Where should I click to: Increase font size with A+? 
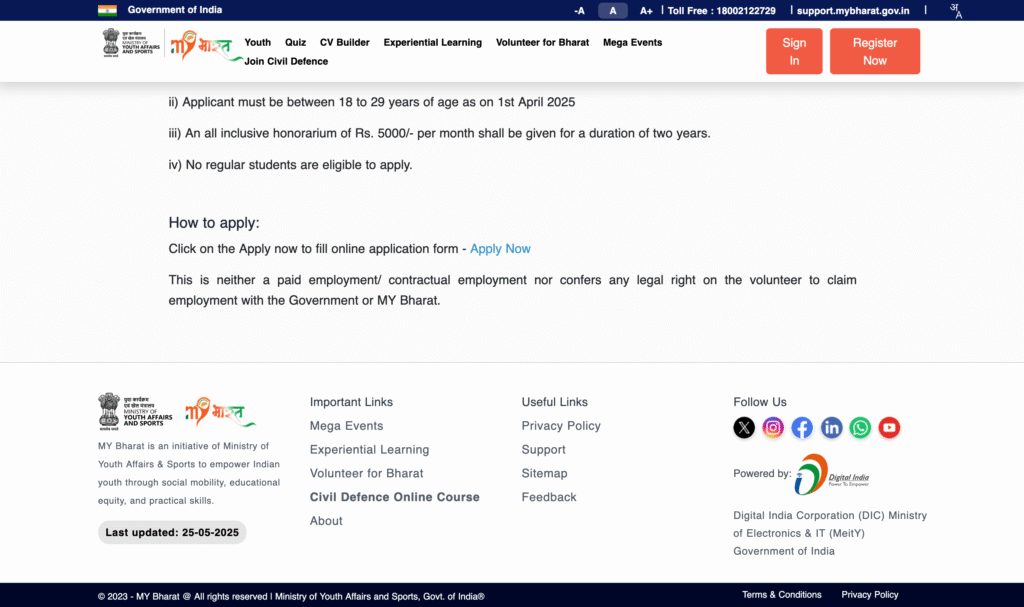point(646,10)
